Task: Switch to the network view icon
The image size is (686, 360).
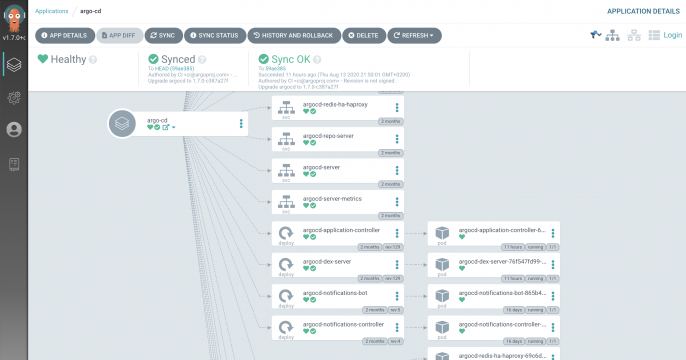Action: [634, 35]
